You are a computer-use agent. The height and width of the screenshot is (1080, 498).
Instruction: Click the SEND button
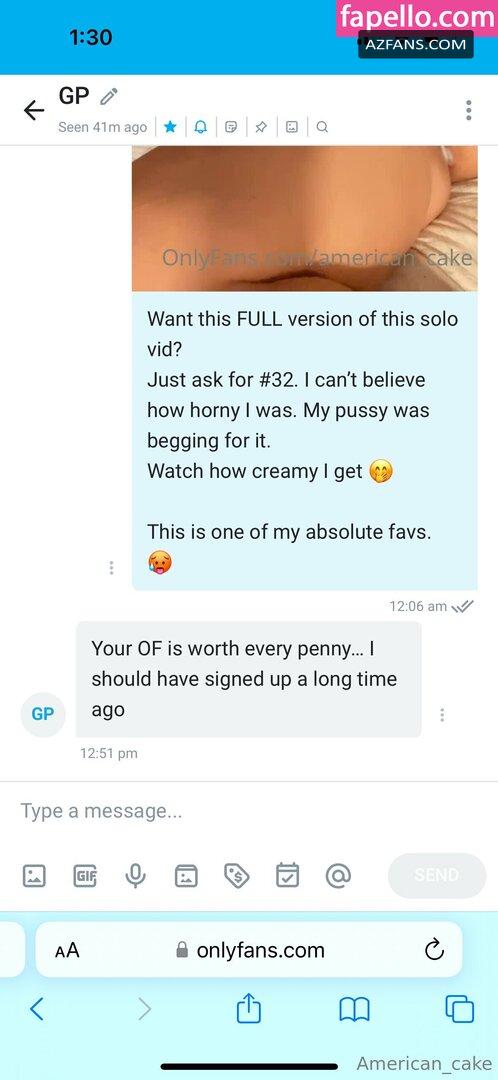437,875
